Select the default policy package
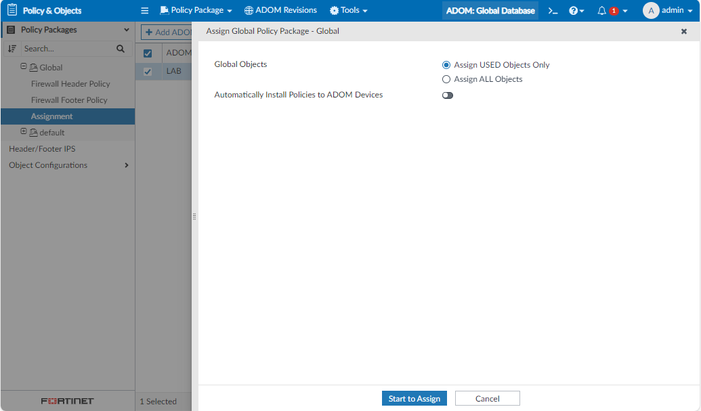Screen dimensions: 701x411 (52, 132)
